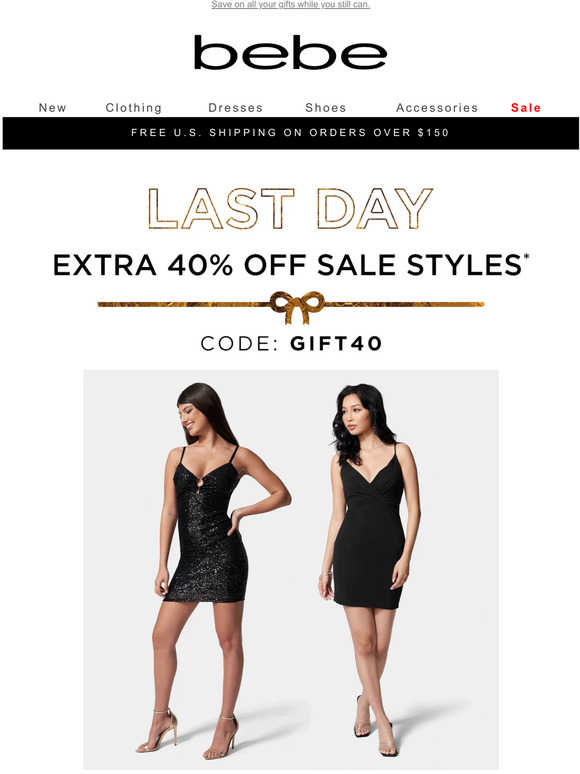580x774 pixels.
Task: Click the word CODE label
Action: 240,344
